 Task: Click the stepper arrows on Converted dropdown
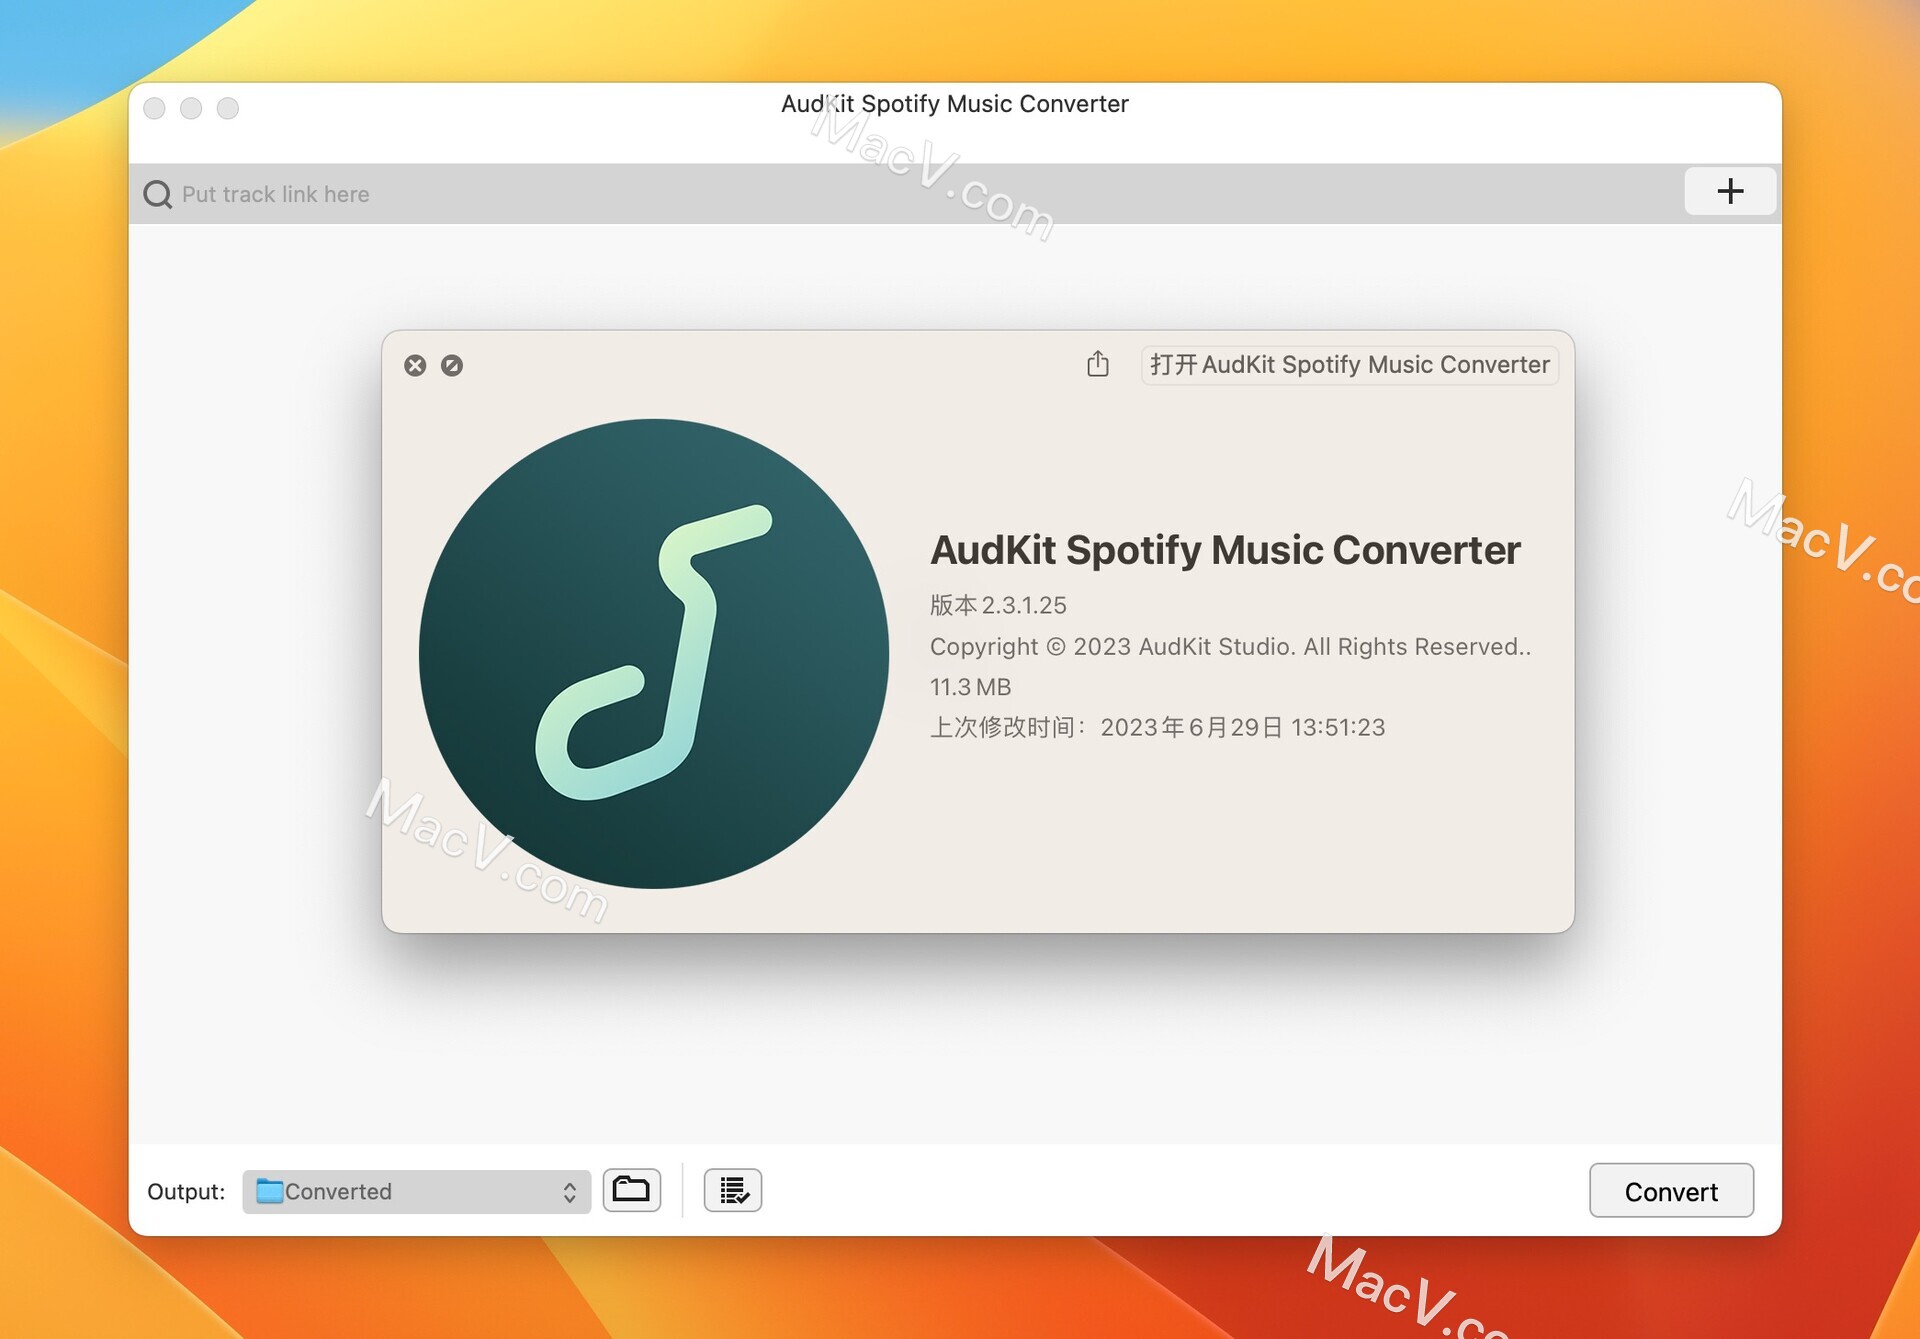(x=569, y=1192)
